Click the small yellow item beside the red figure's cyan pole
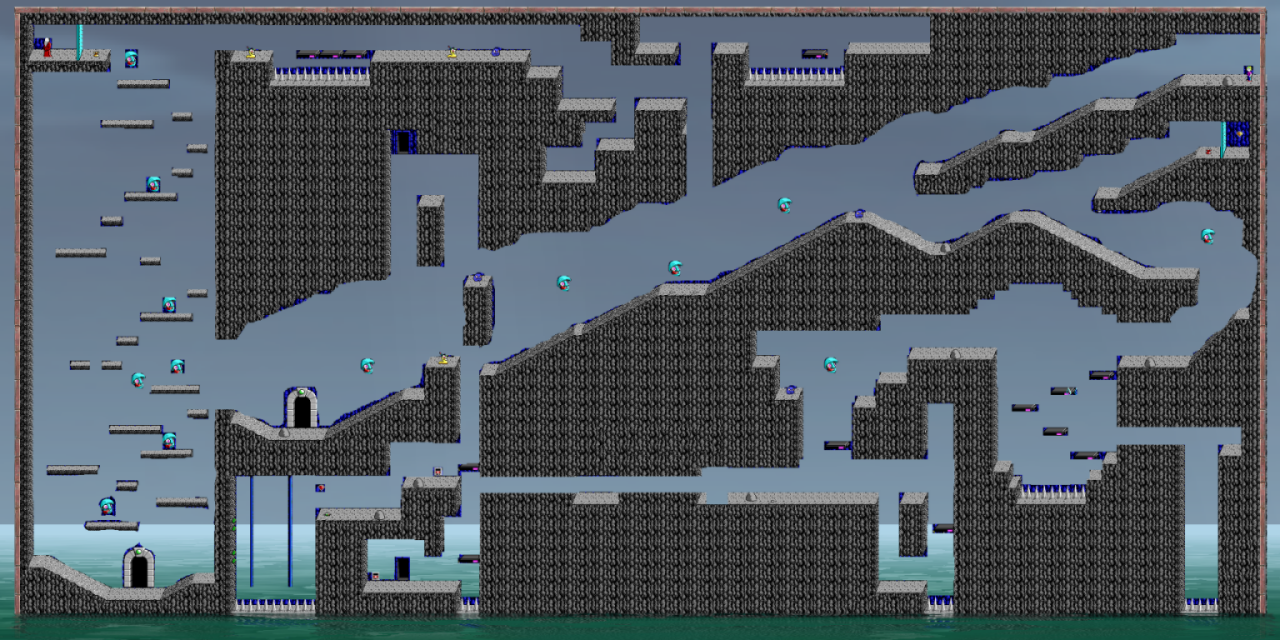The height and width of the screenshot is (640, 1280). point(97,54)
